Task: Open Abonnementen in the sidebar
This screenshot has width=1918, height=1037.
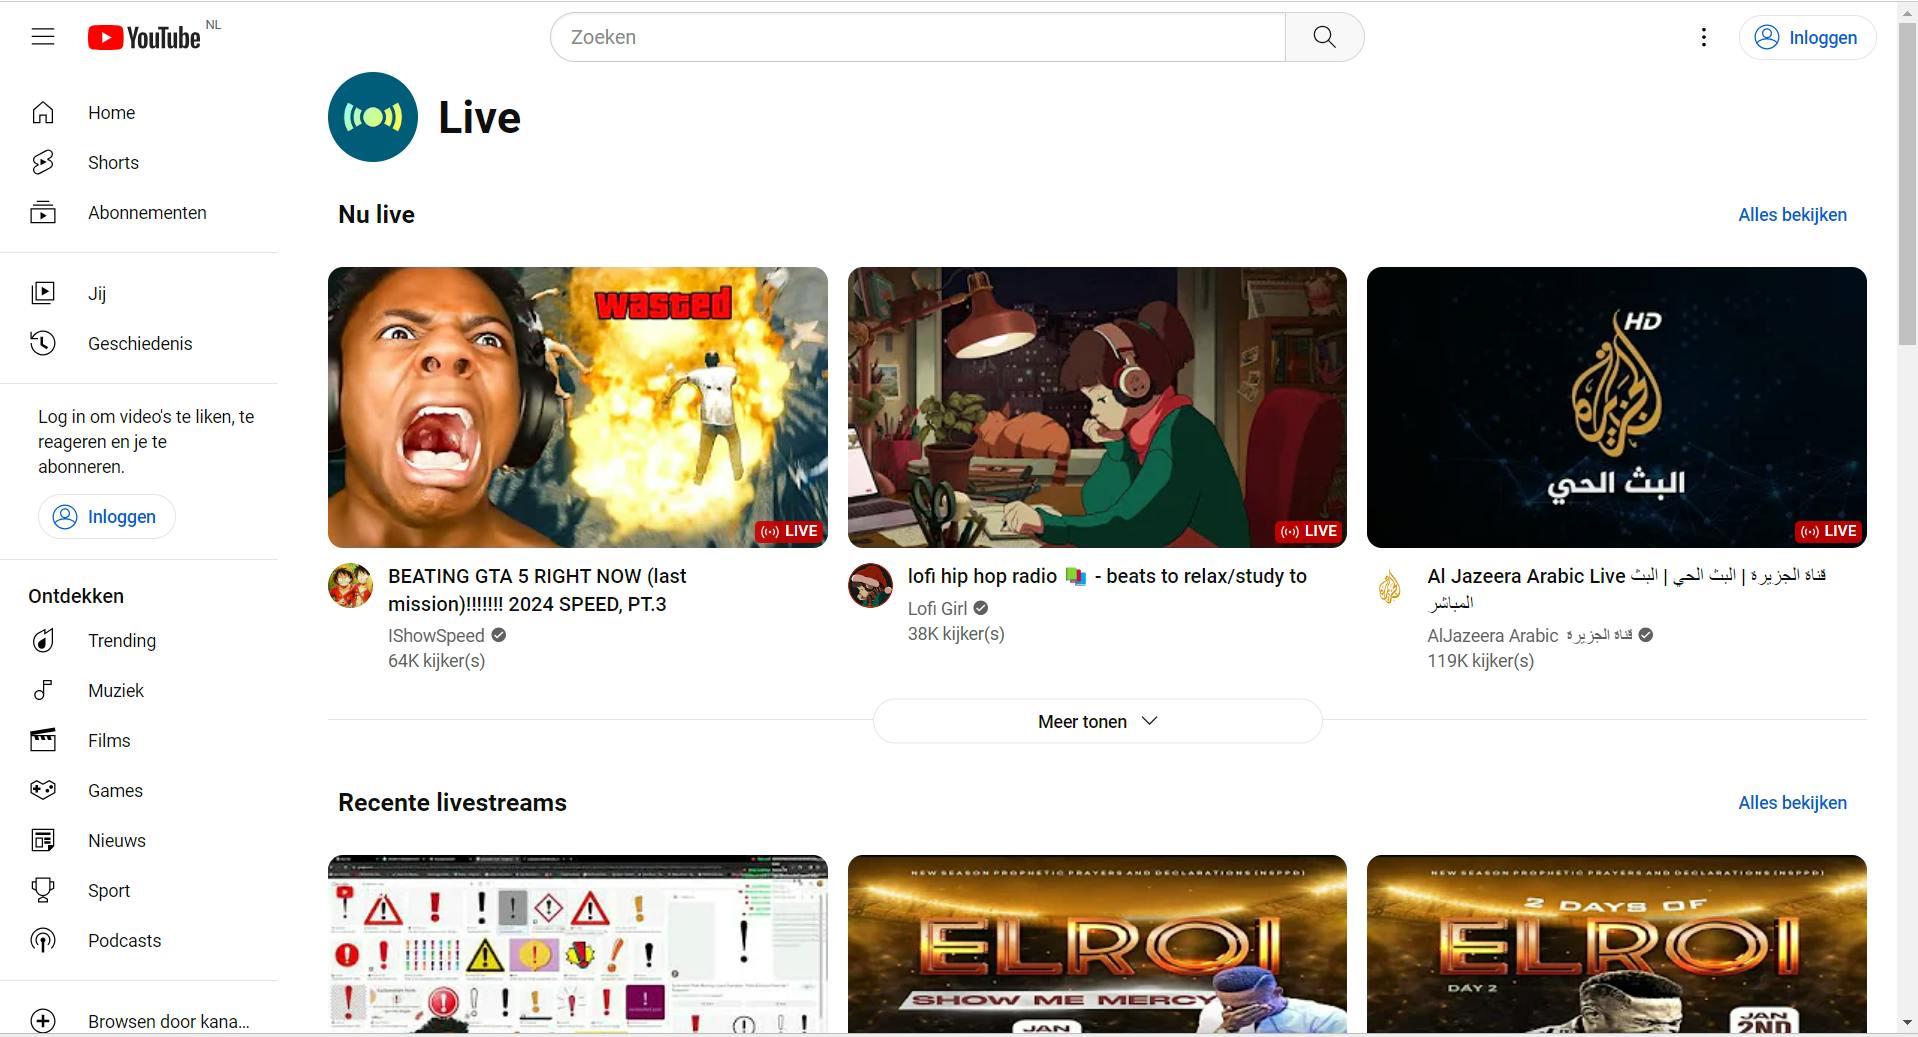Action: coord(139,213)
